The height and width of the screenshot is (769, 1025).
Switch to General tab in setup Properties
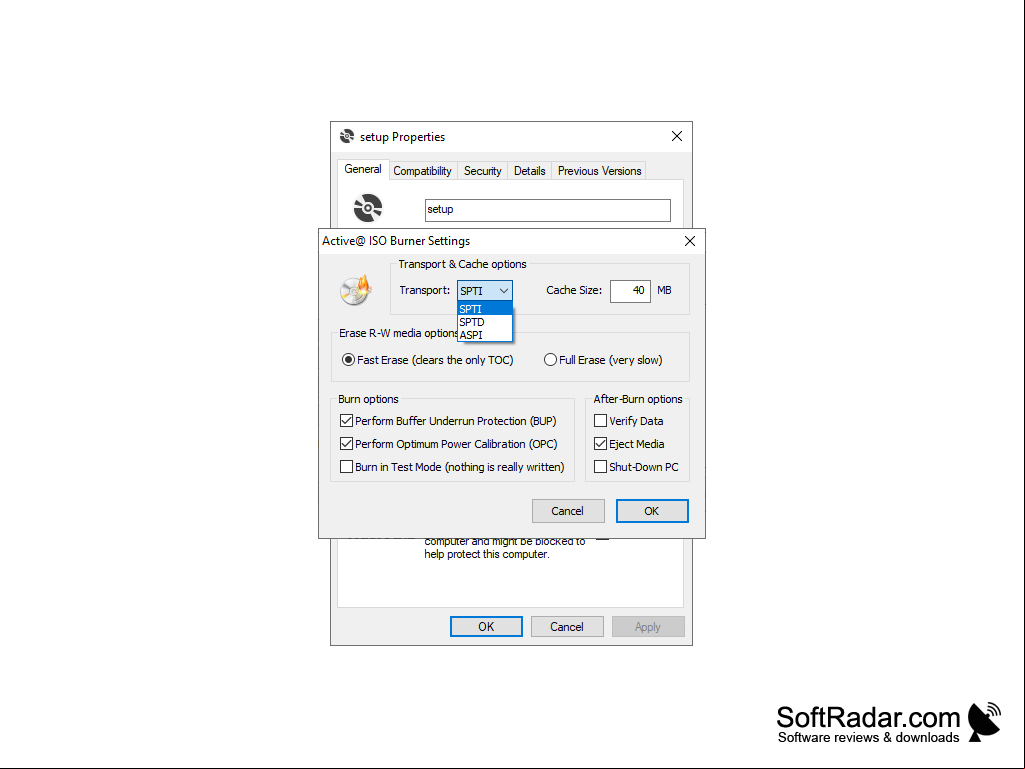tap(363, 169)
